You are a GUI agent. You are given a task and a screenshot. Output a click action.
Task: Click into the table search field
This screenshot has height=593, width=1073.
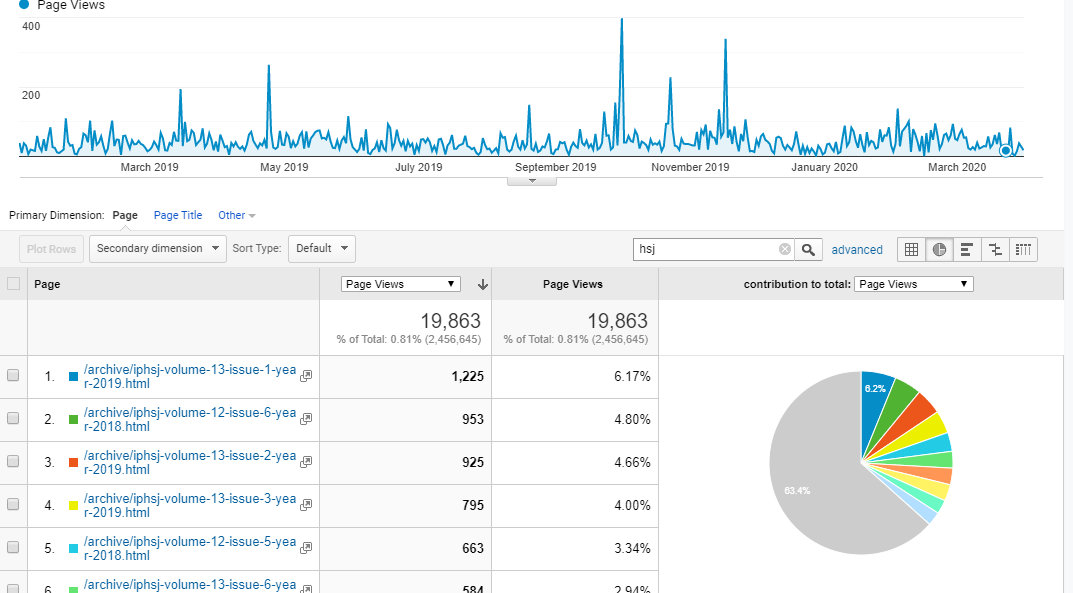pyautogui.click(x=705, y=249)
